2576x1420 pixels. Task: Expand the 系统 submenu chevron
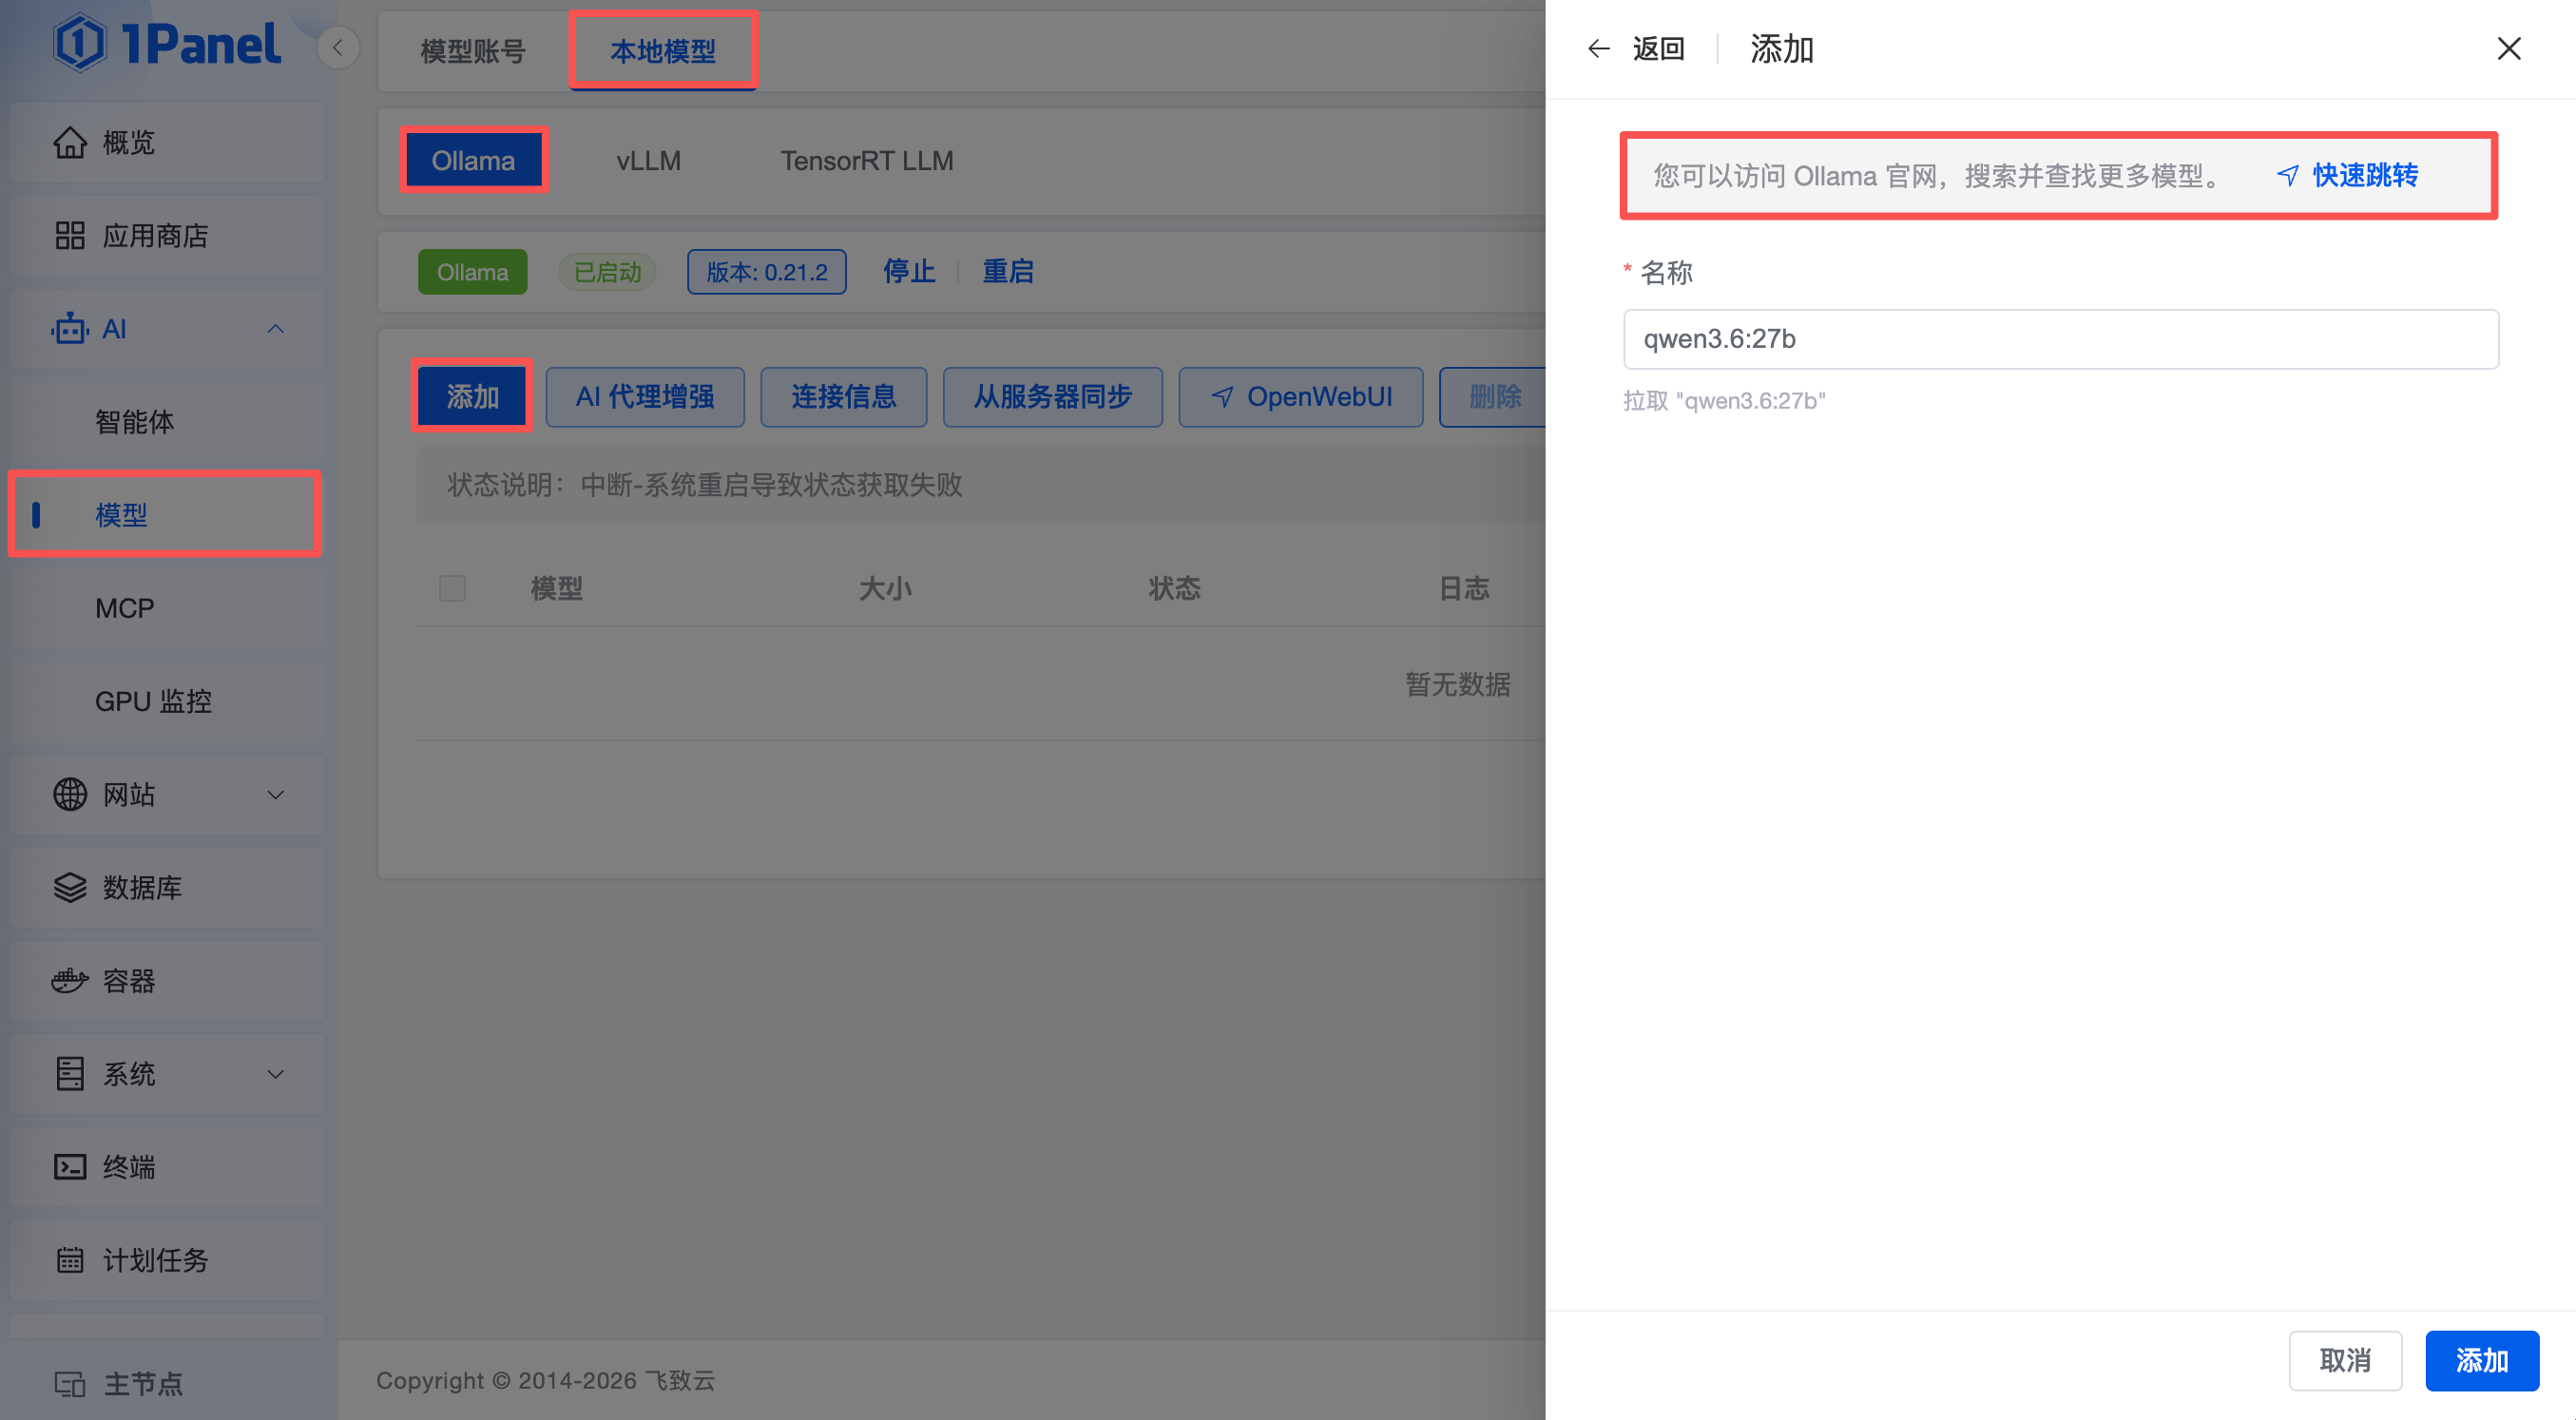tap(276, 1074)
